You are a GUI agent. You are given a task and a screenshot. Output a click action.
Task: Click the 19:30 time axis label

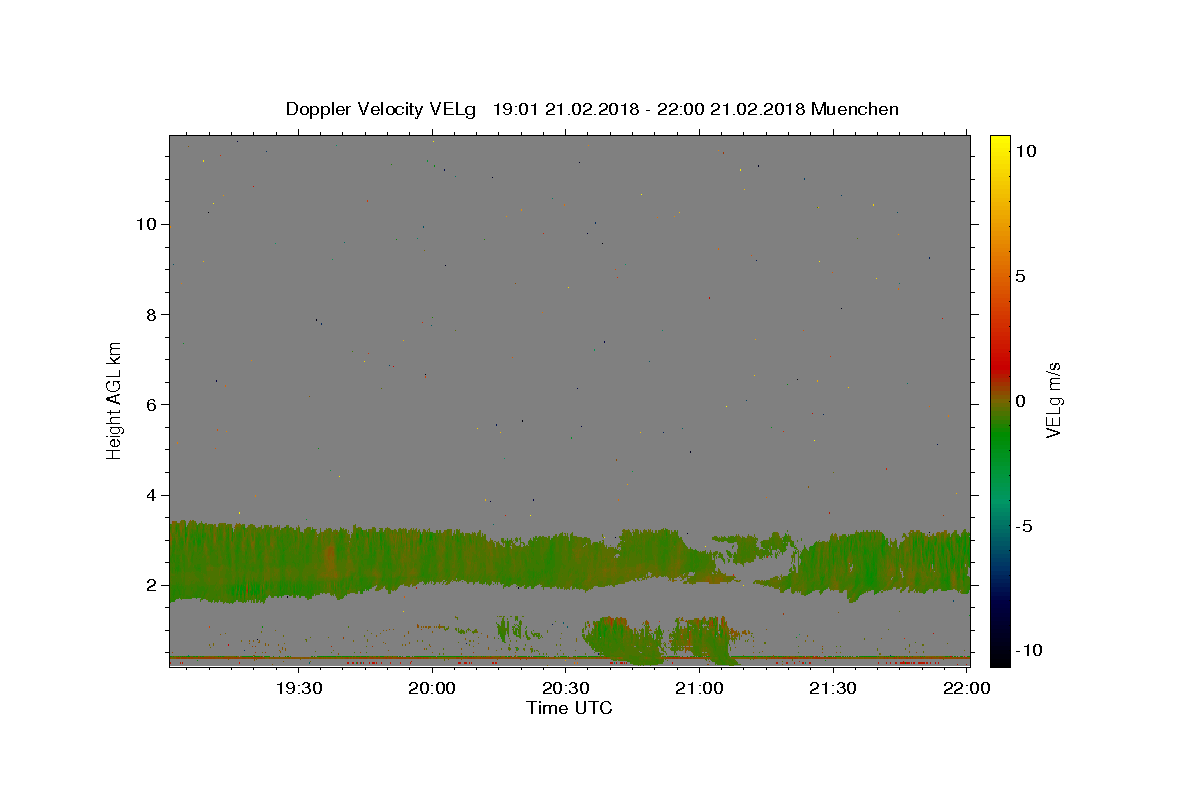coord(299,688)
